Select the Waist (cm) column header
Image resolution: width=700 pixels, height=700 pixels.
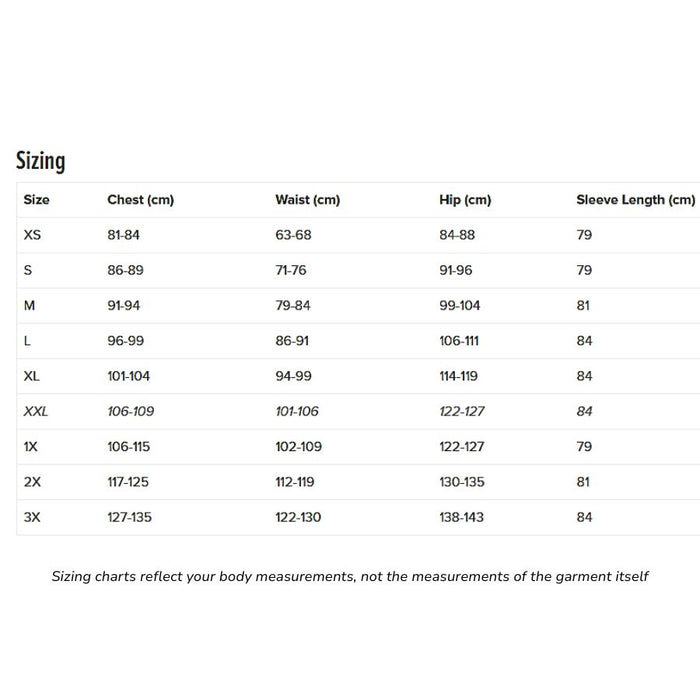click(307, 200)
